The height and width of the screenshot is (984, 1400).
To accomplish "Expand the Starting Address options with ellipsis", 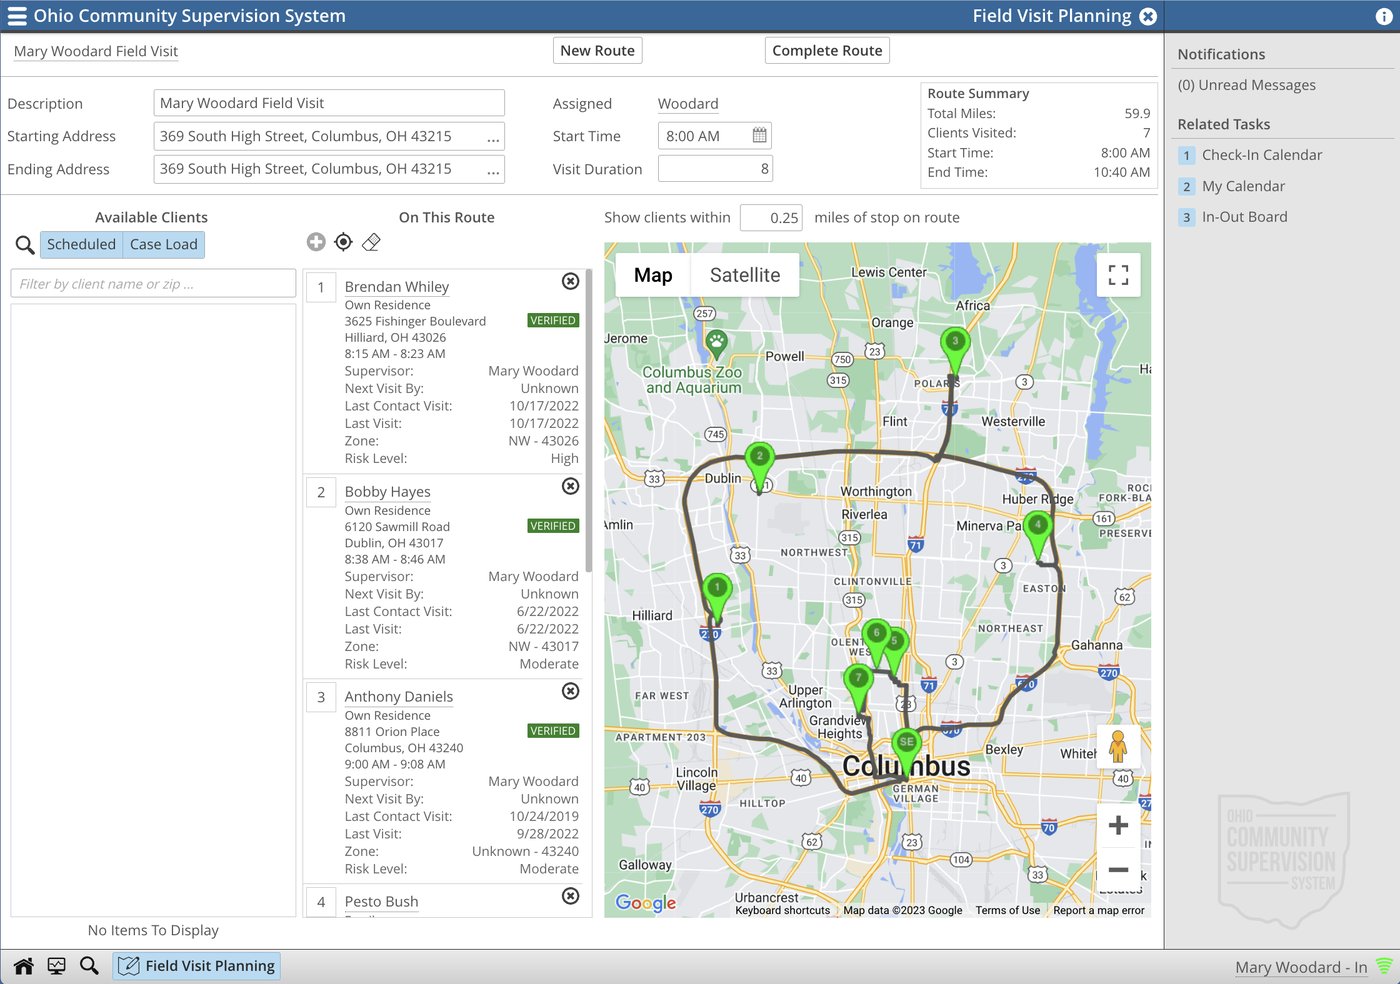I will click(x=492, y=136).
